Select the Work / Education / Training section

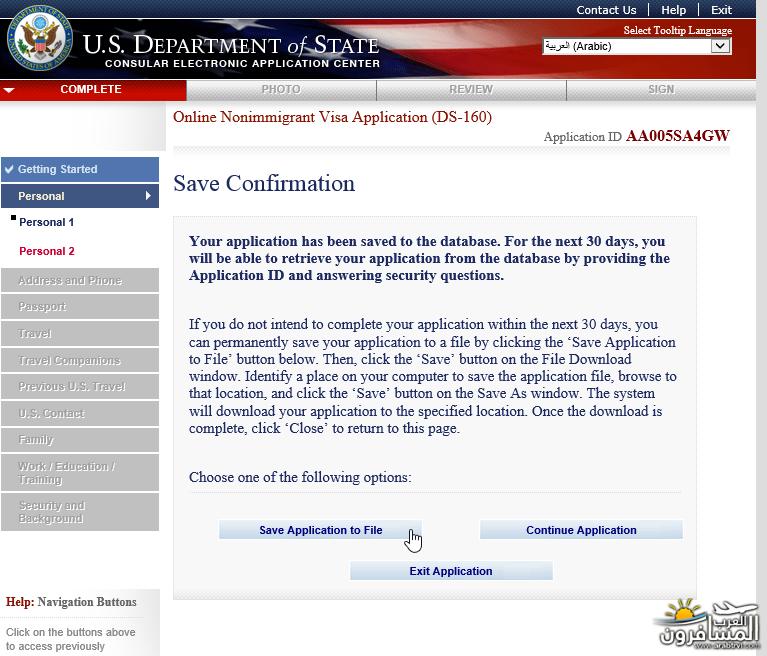tap(80, 473)
